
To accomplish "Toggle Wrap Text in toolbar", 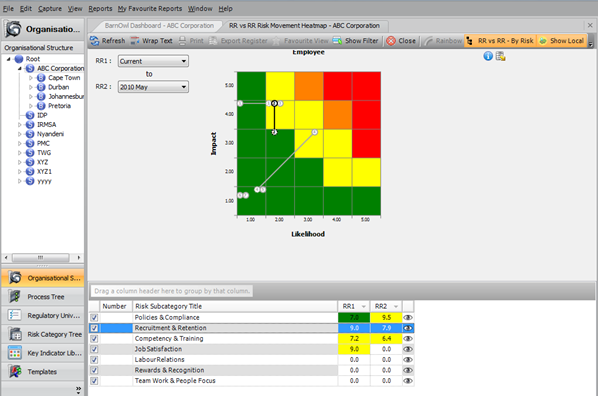I will coord(151,41).
